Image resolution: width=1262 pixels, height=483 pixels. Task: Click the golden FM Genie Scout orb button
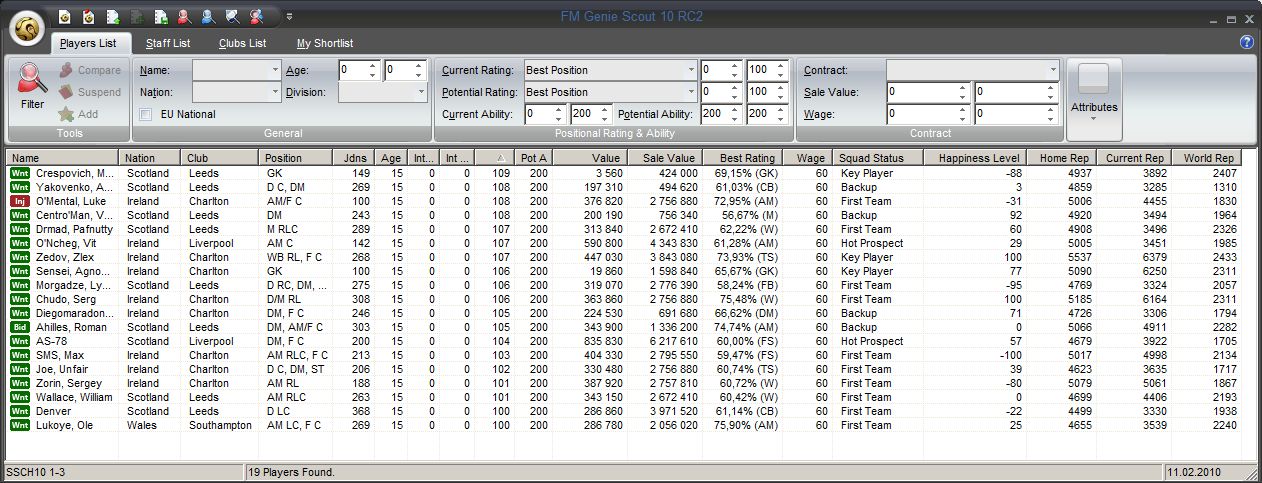[27, 27]
